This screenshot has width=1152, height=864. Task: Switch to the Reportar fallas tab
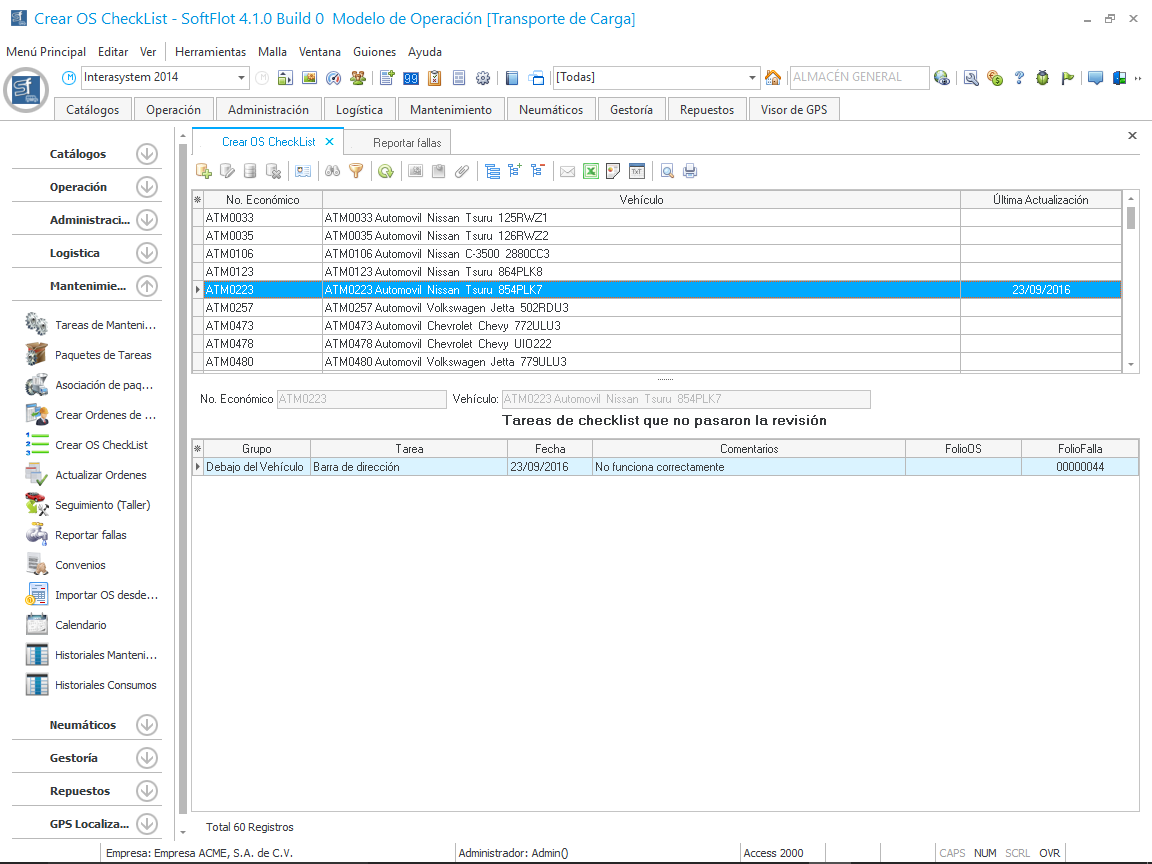click(x=407, y=143)
